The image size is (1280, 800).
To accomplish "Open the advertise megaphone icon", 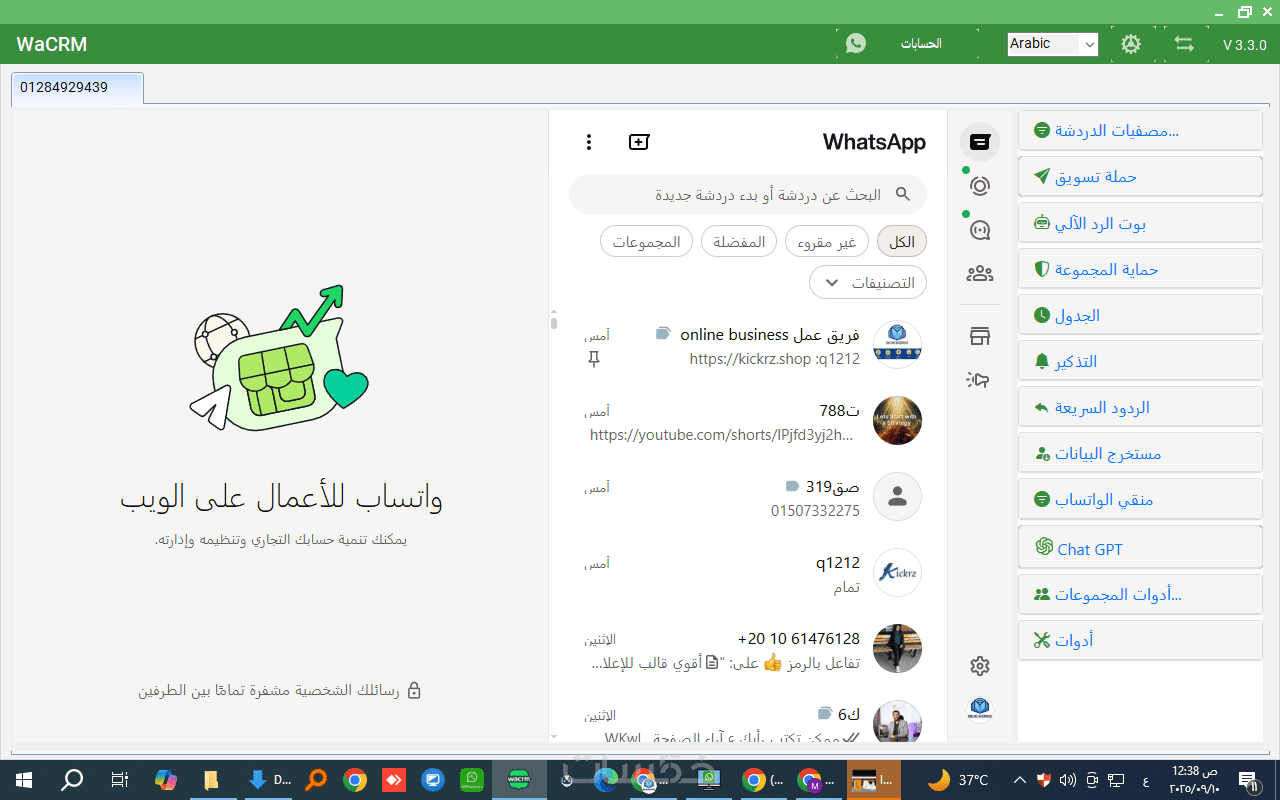I will coord(979,380).
